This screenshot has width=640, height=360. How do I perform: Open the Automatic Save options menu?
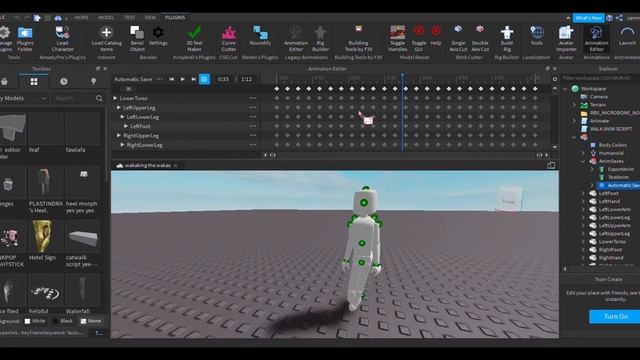(160, 79)
